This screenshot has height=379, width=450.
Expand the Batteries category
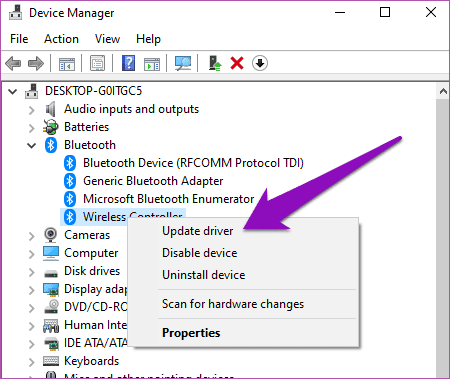pos(31,128)
